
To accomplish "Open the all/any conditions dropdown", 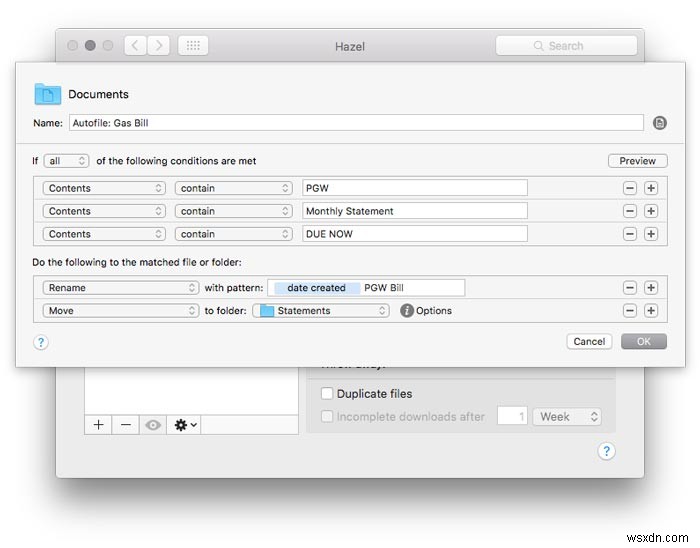I will 66,161.
